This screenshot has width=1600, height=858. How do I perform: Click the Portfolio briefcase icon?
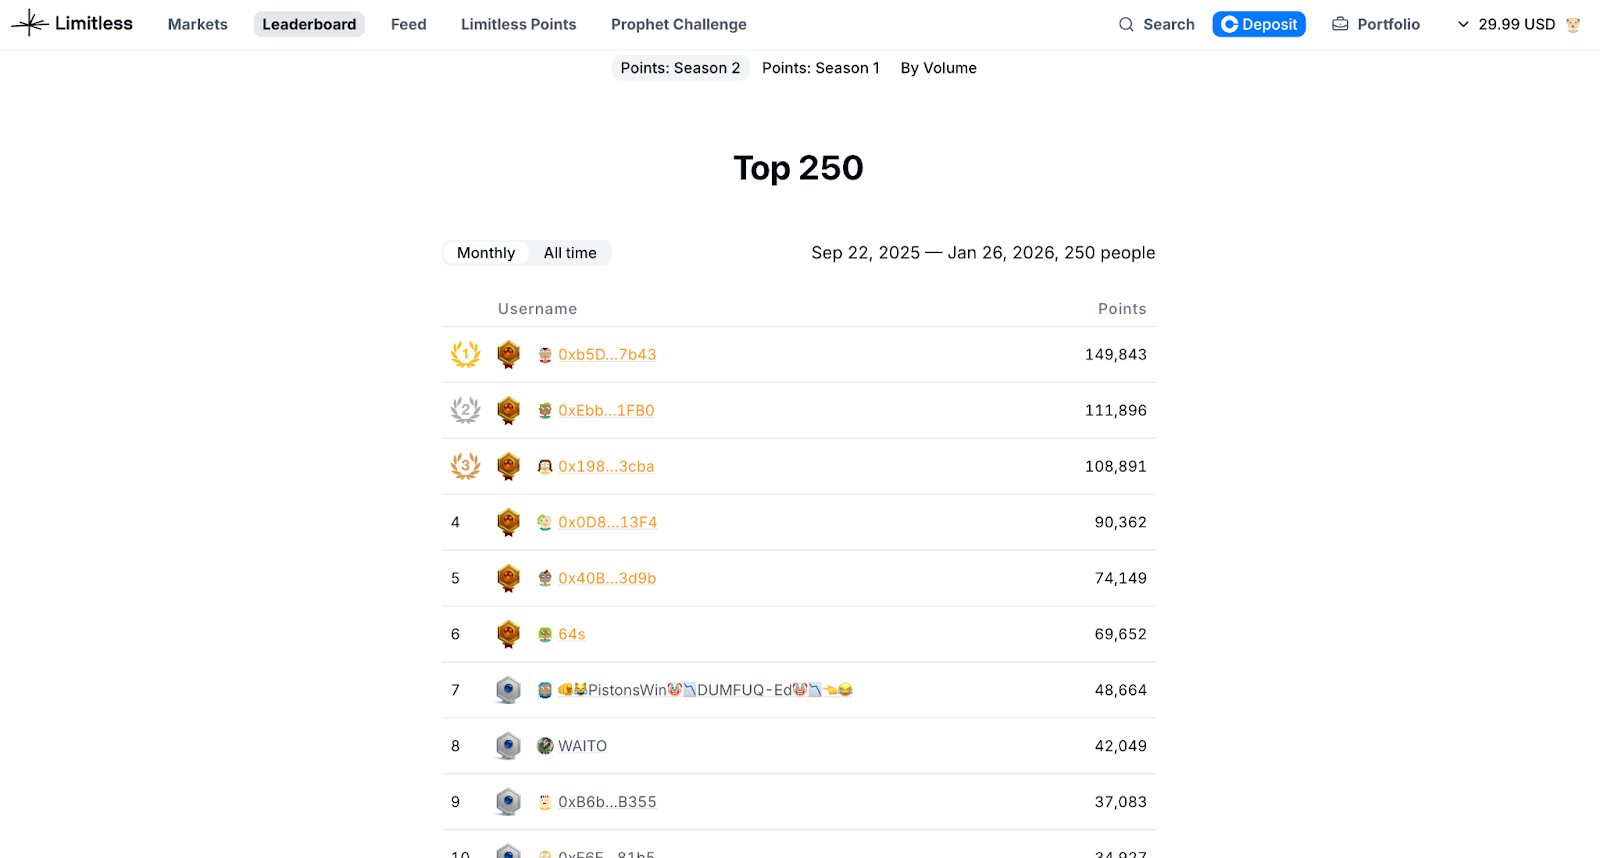click(1340, 24)
